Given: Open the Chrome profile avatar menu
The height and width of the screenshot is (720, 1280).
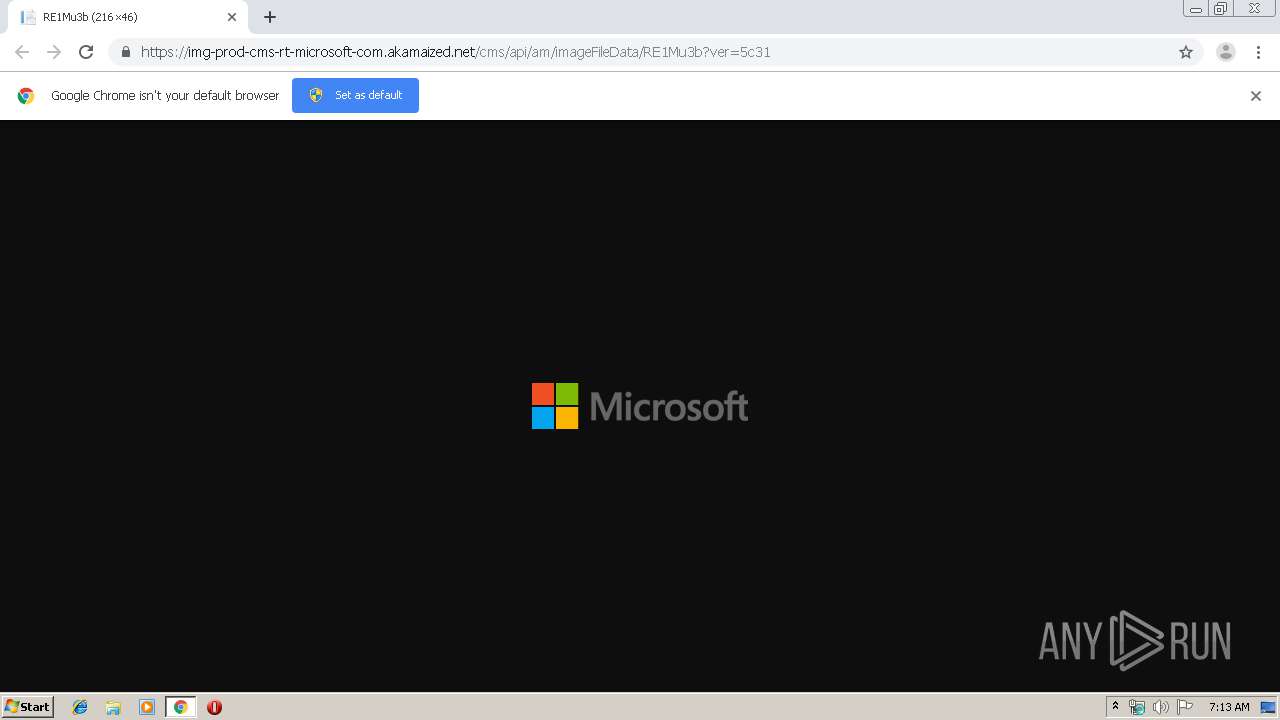Looking at the screenshot, I should (x=1226, y=52).
